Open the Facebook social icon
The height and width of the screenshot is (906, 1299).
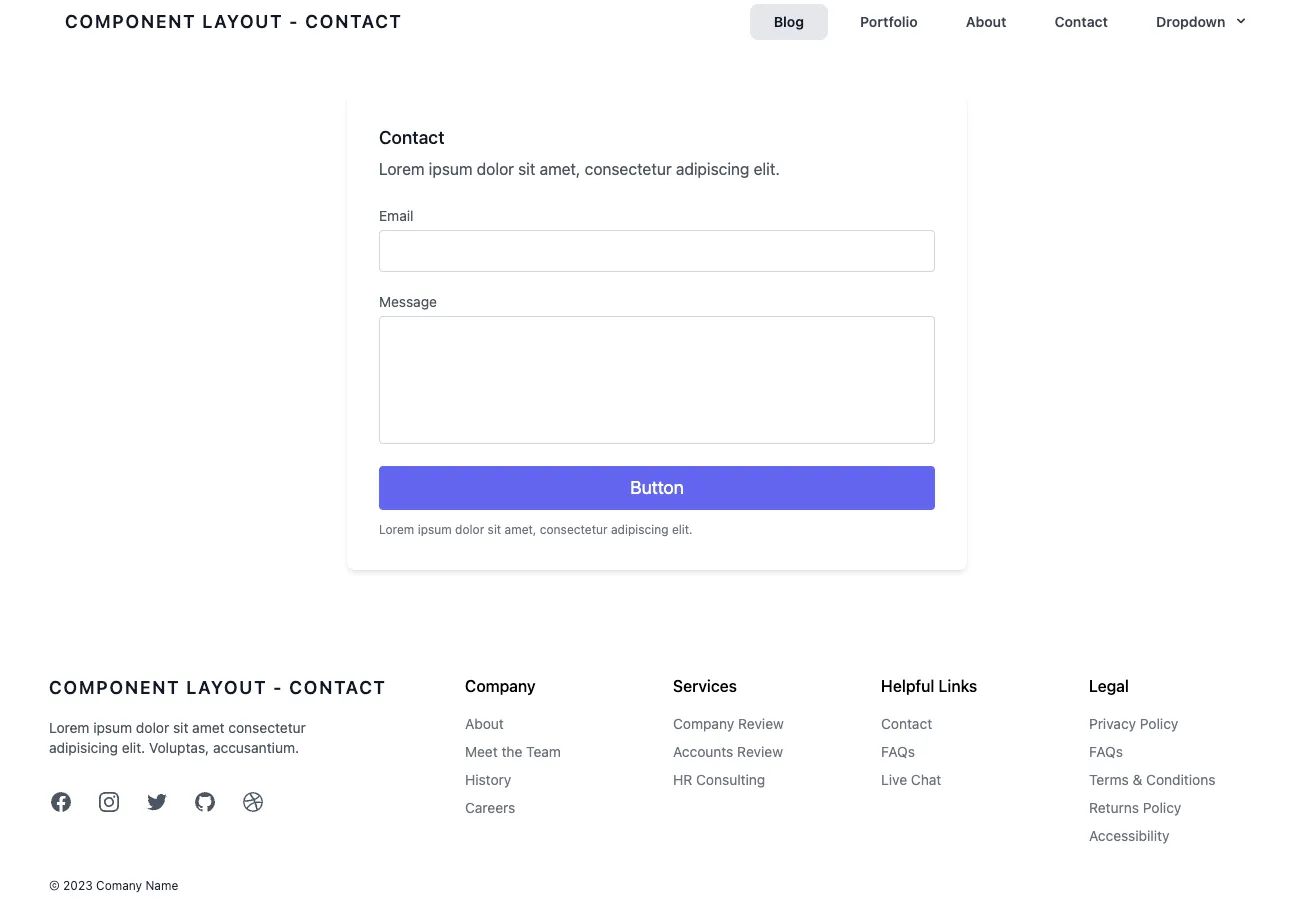pos(61,802)
